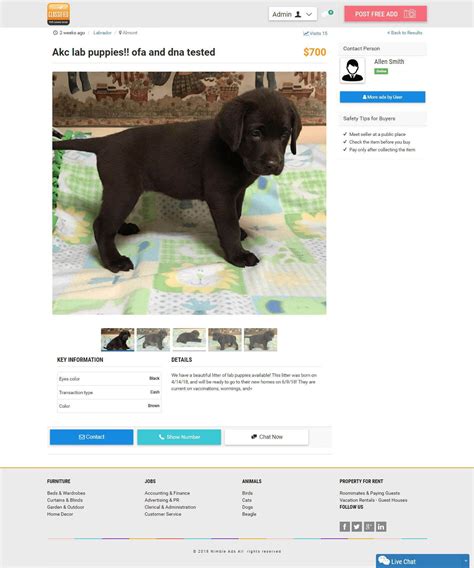Click the Classified site logo

59,14
